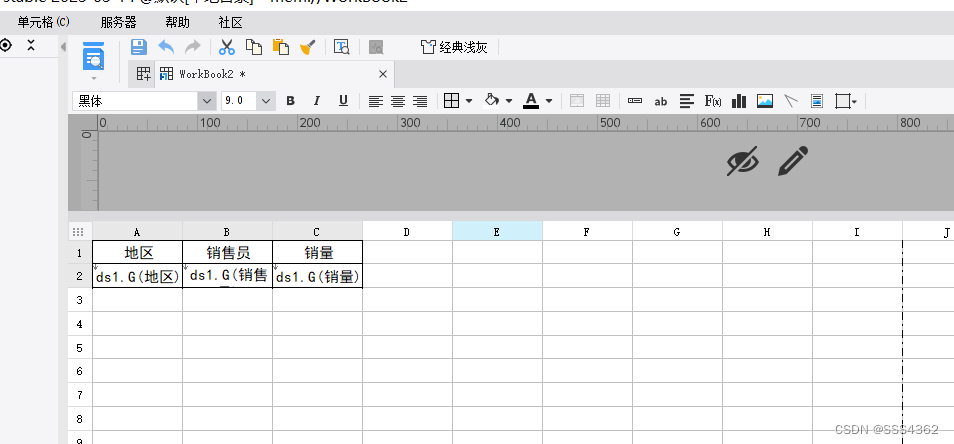The height and width of the screenshot is (444, 954).
Task: Collapse left panel tree with chevrons icon
Action: pos(31,45)
